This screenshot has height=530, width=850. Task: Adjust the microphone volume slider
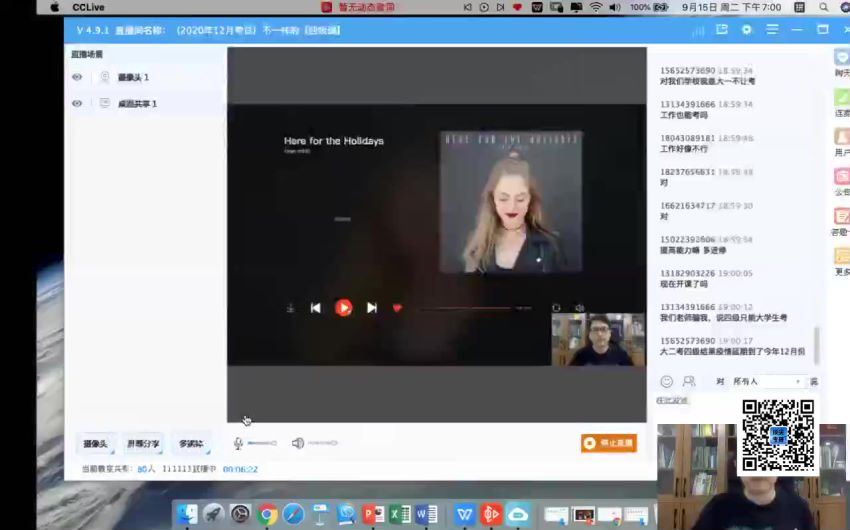tap(262, 443)
